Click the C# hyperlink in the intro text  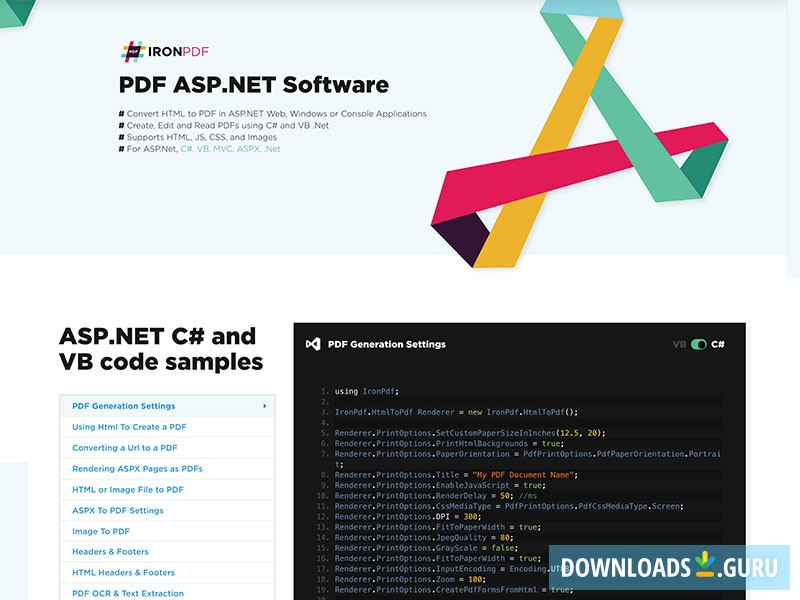(187, 147)
